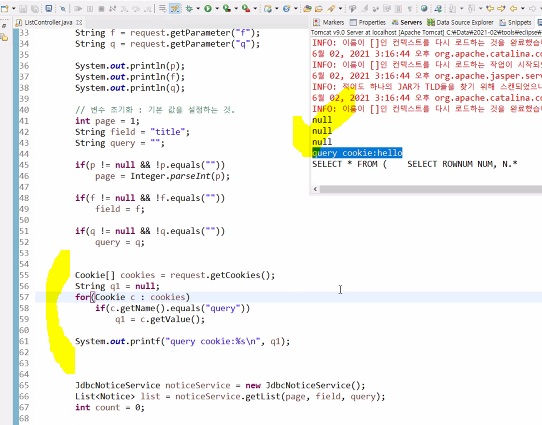Image resolution: width=542 pixels, height=425 pixels.
Task: Click the Next Annotation icon
Action: [452, 9]
